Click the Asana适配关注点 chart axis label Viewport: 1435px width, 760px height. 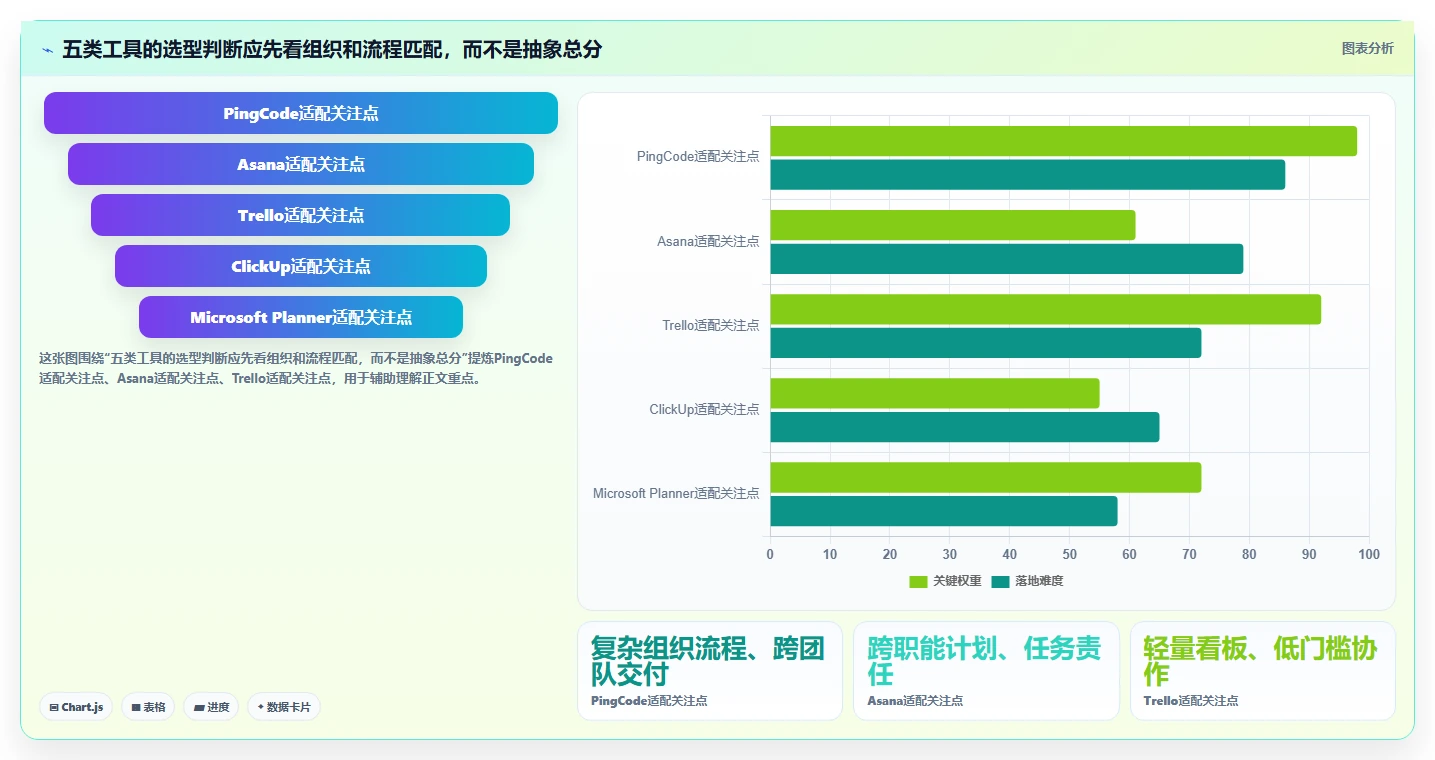click(x=708, y=241)
